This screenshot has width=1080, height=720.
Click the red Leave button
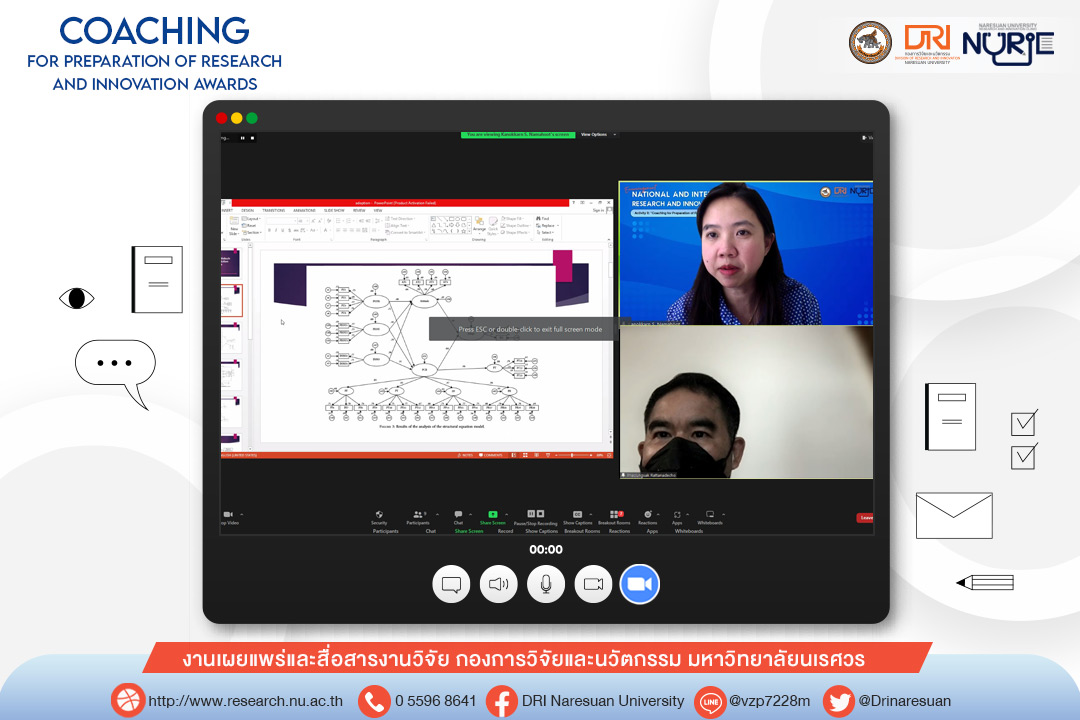(865, 517)
